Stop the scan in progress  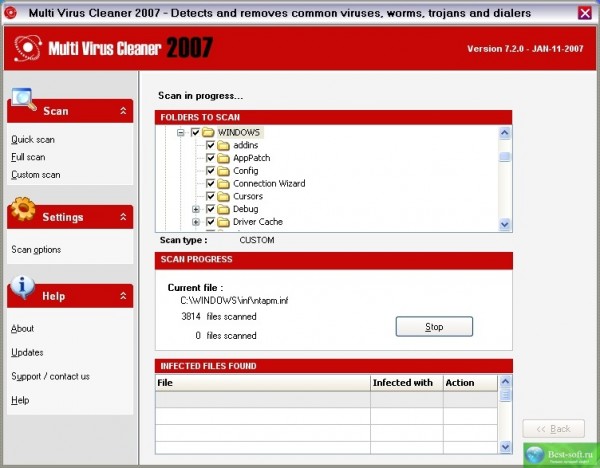434,326
